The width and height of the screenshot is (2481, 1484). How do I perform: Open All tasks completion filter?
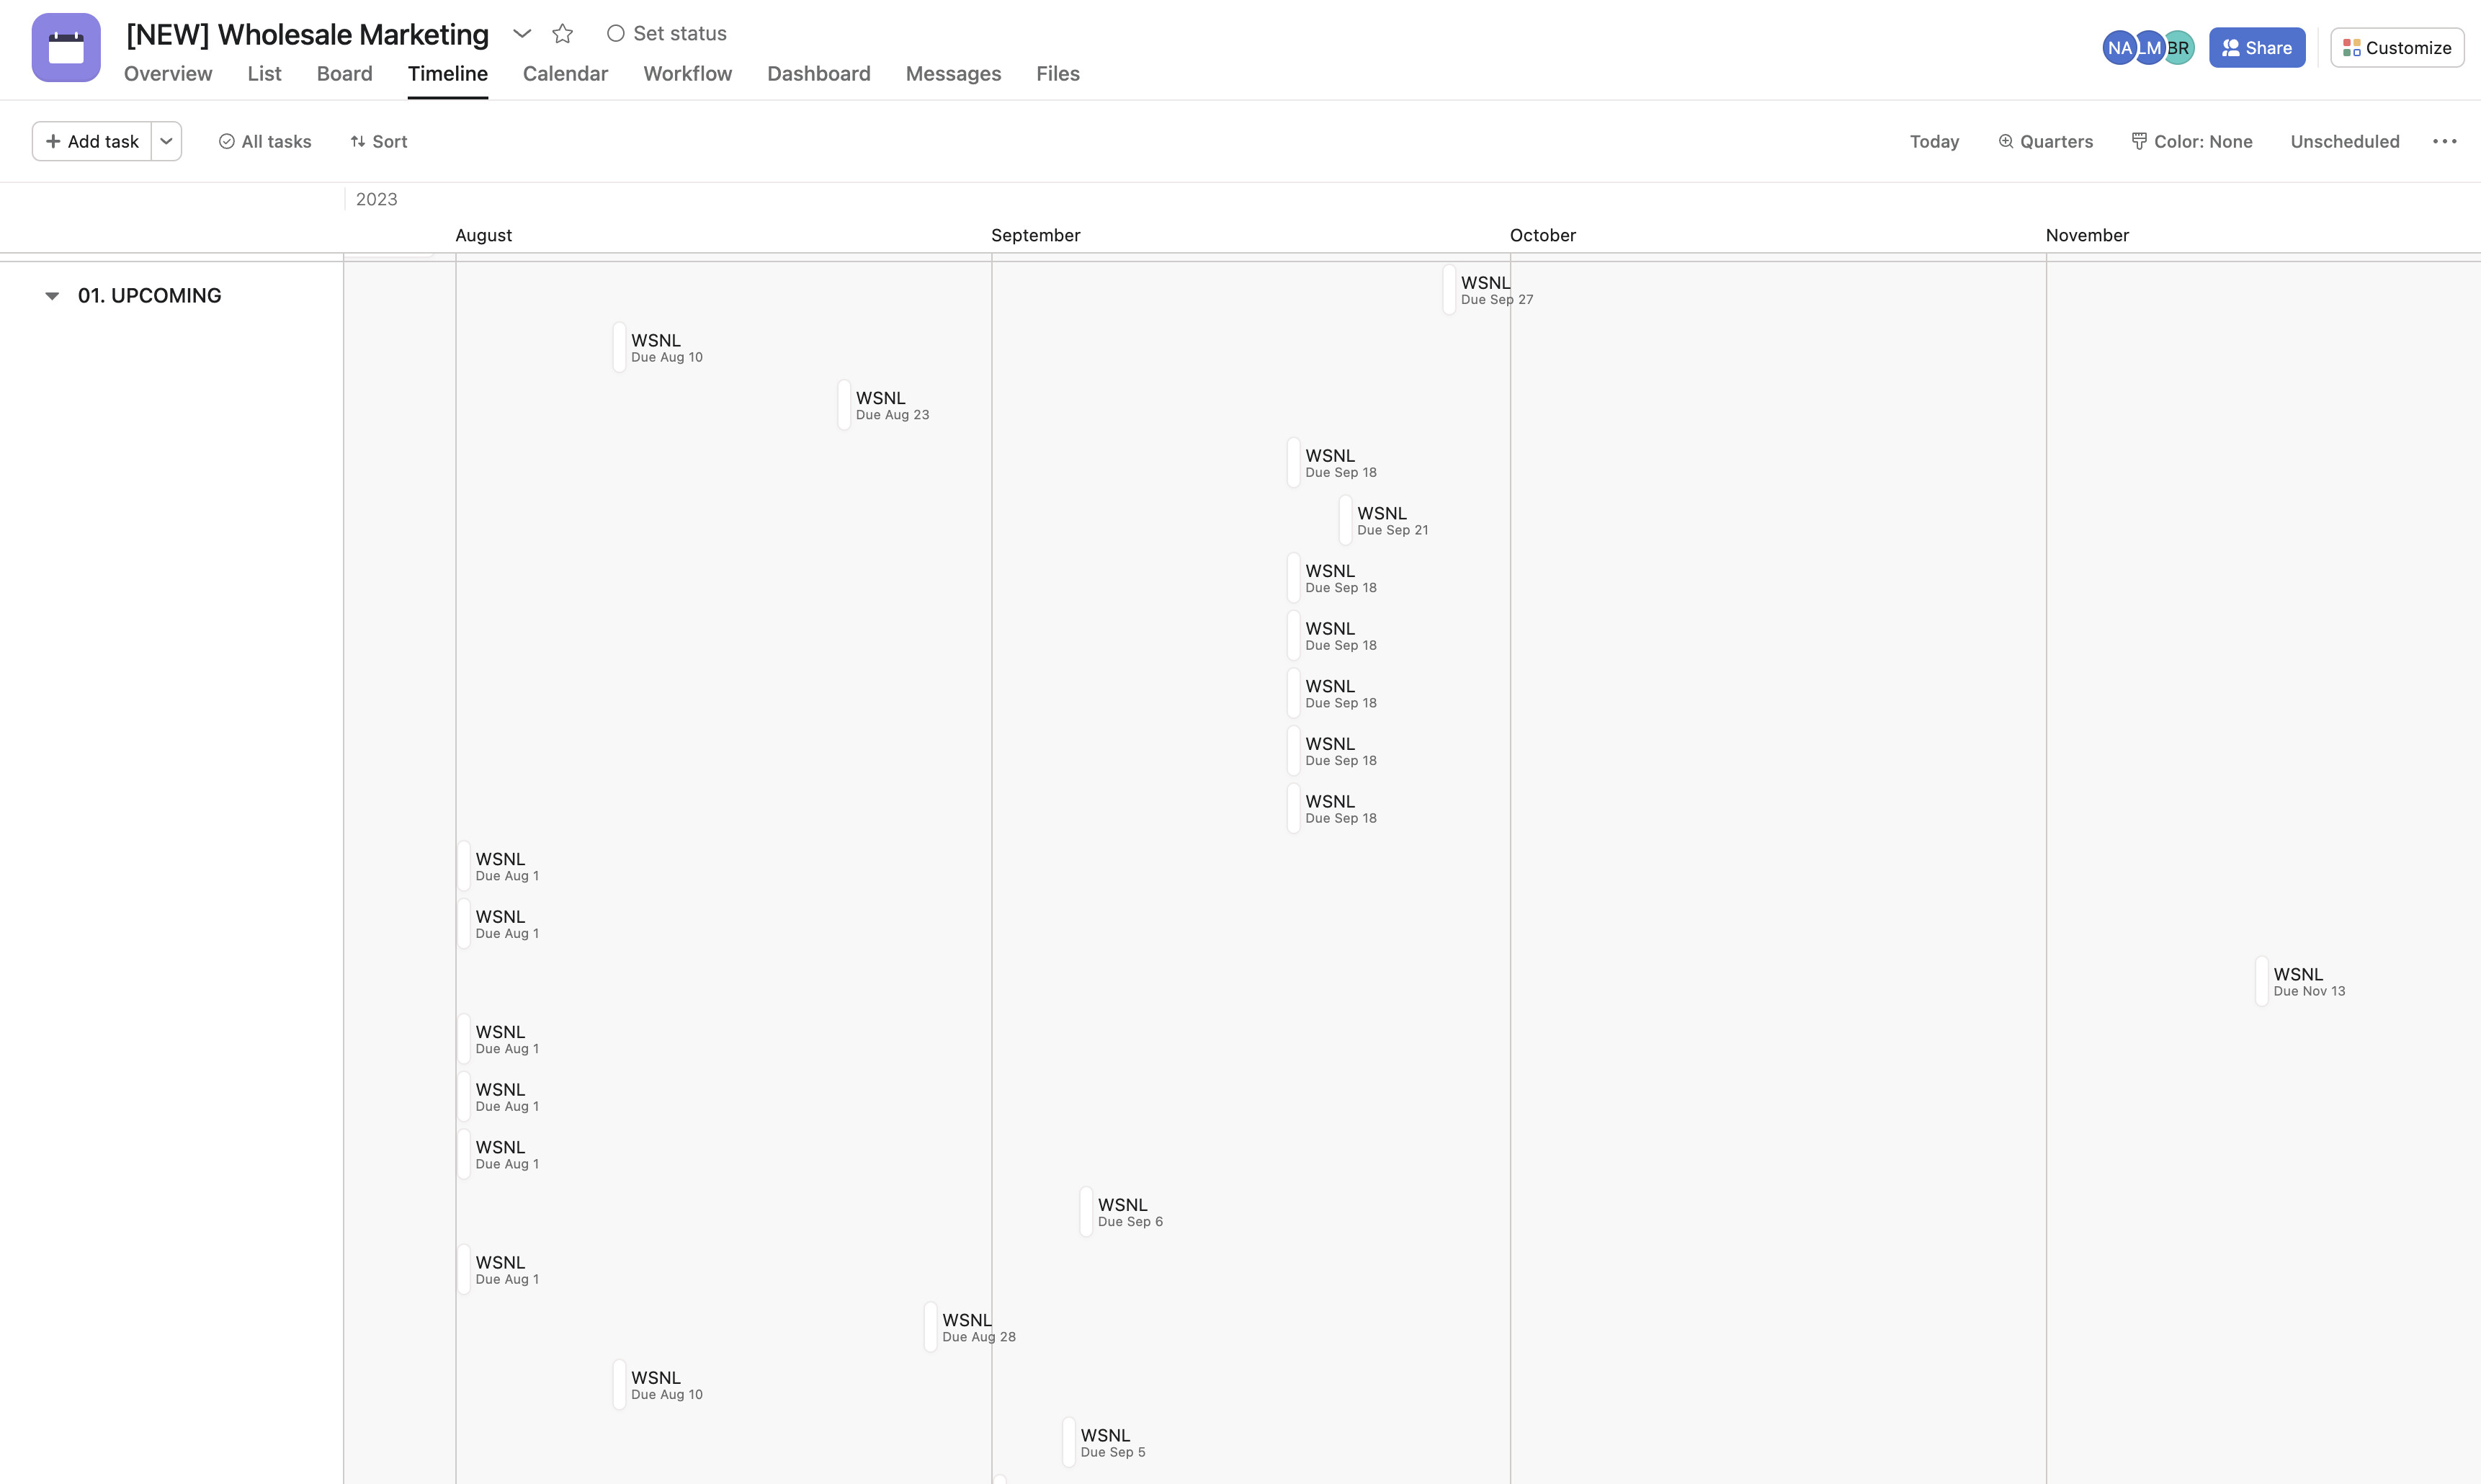click(265, 141)
